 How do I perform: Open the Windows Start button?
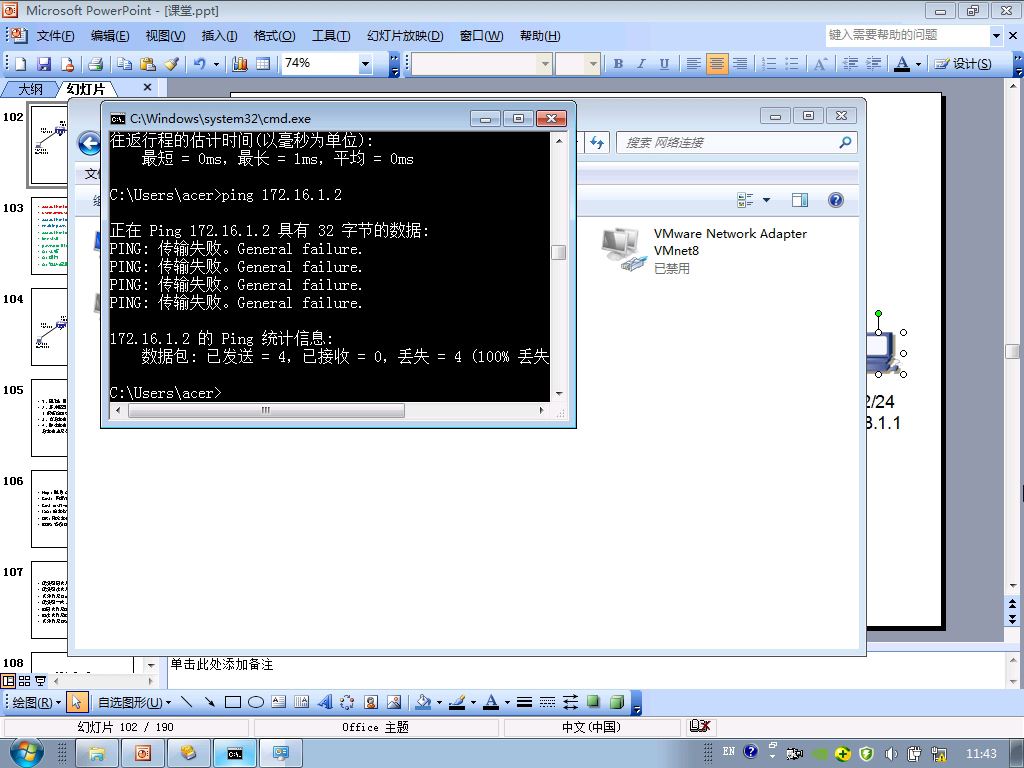[x=25, y=753]
